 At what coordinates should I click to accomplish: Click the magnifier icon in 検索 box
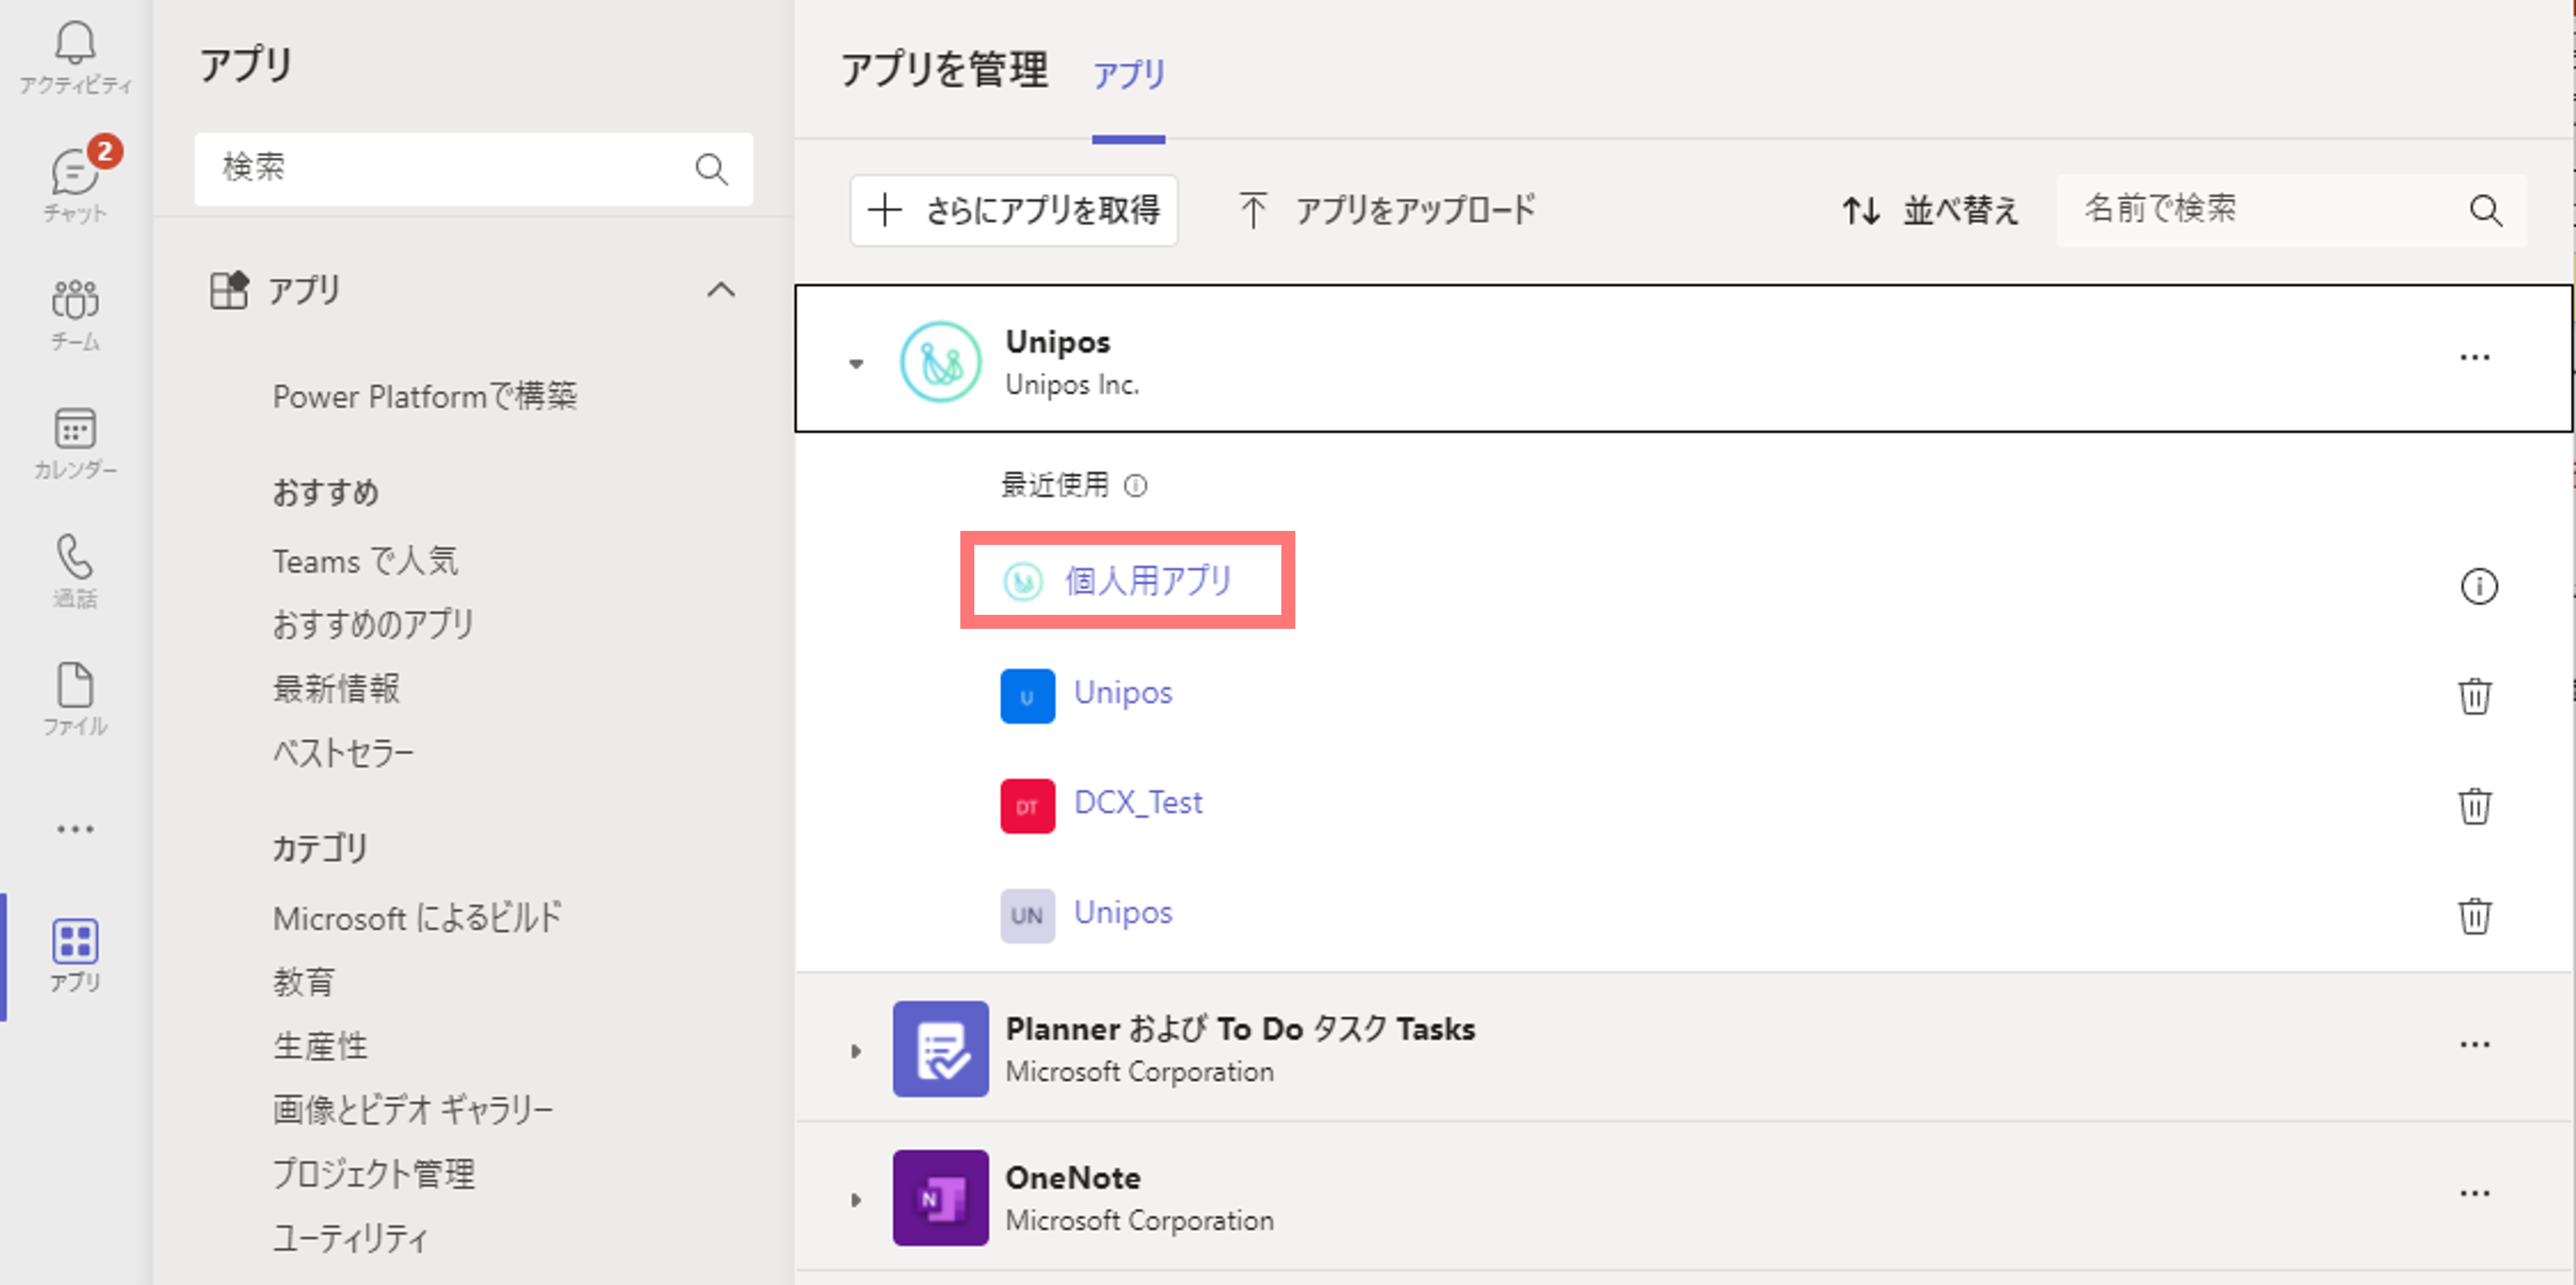tap(711, 169)
